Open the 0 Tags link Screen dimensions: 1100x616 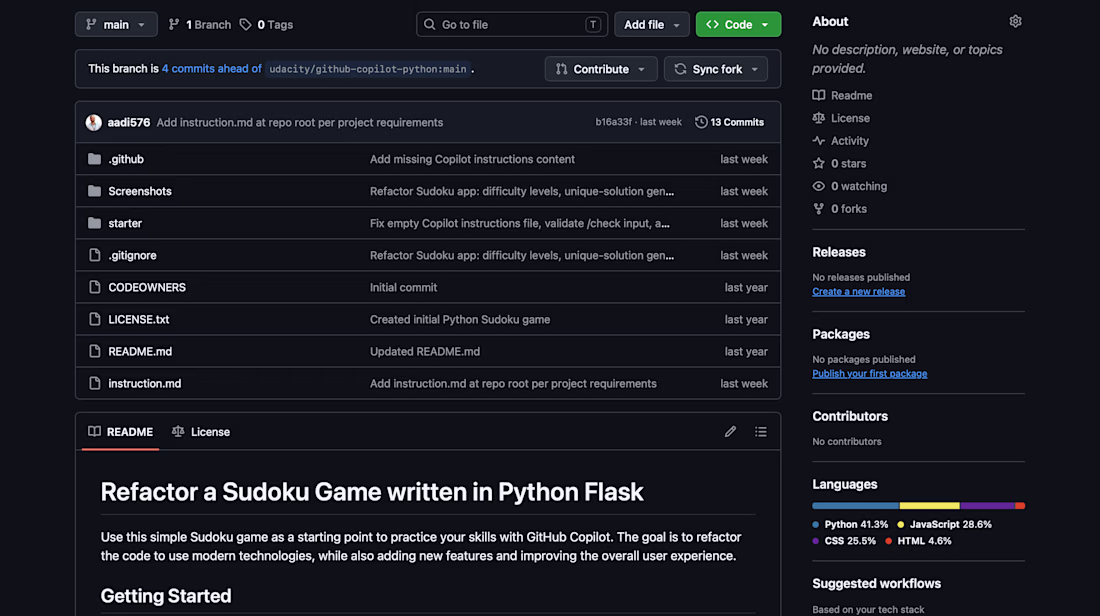(267, 25)
